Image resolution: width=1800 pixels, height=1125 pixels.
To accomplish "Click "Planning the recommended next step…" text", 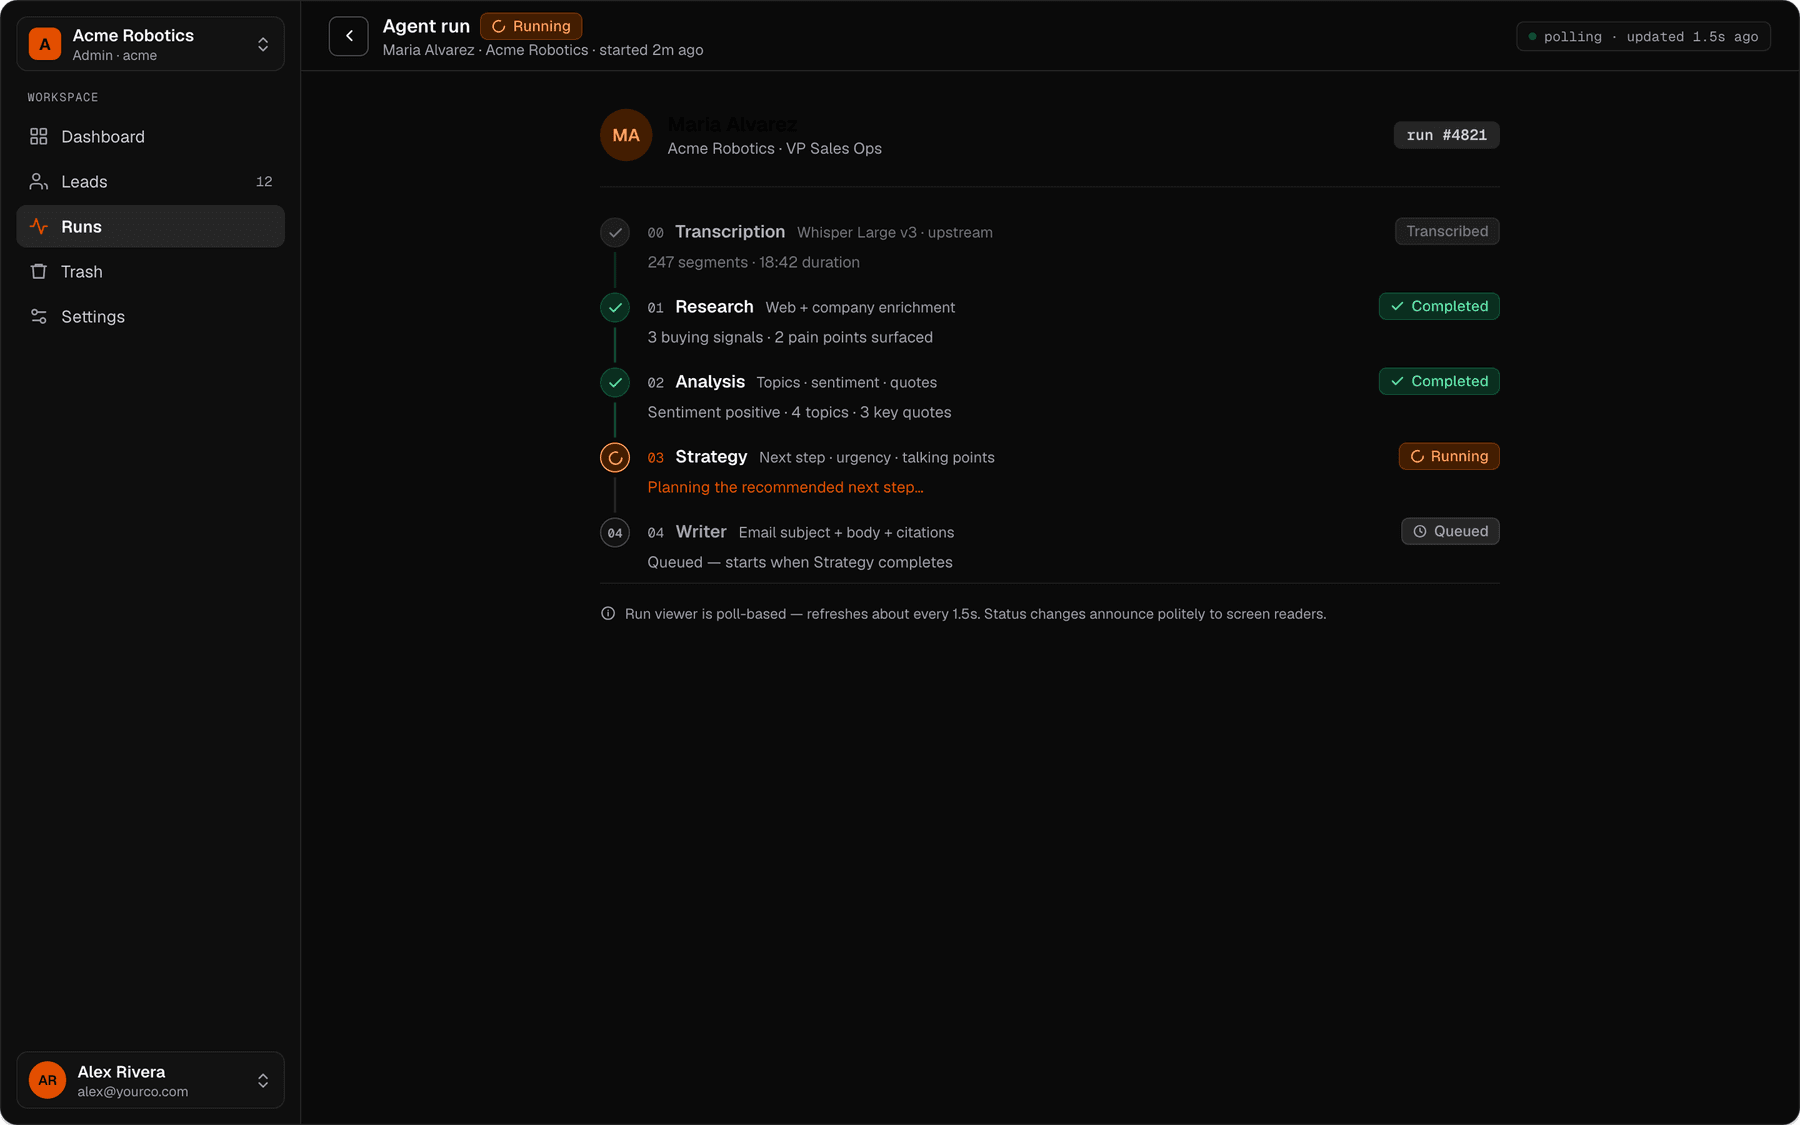I will [x=785, y=487].
